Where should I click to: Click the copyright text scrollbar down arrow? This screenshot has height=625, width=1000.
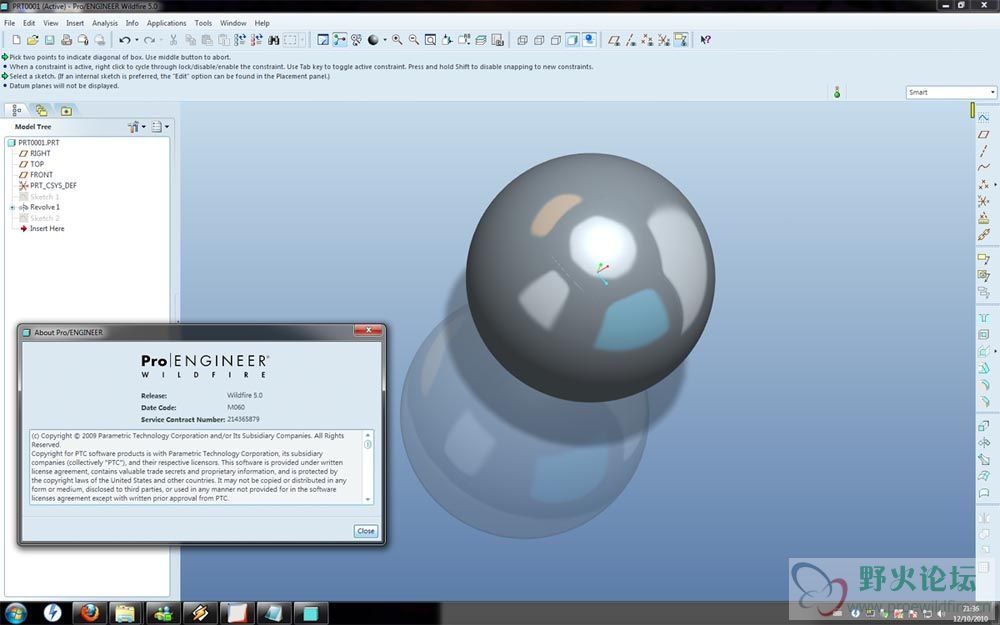pyautogui.click(x=367, y=499)
